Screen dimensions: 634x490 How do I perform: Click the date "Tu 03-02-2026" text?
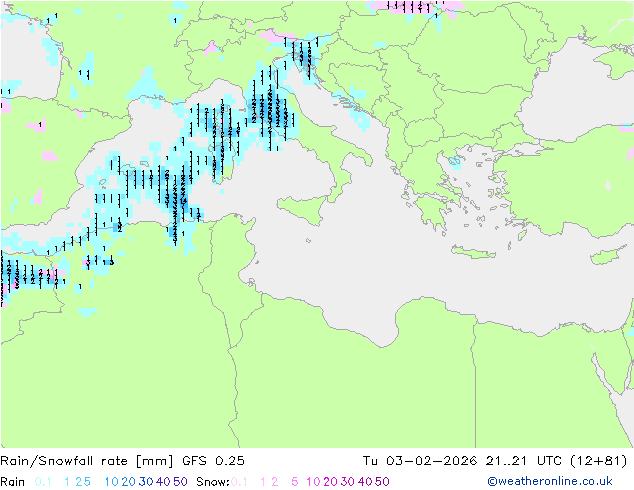click(420, 461)
